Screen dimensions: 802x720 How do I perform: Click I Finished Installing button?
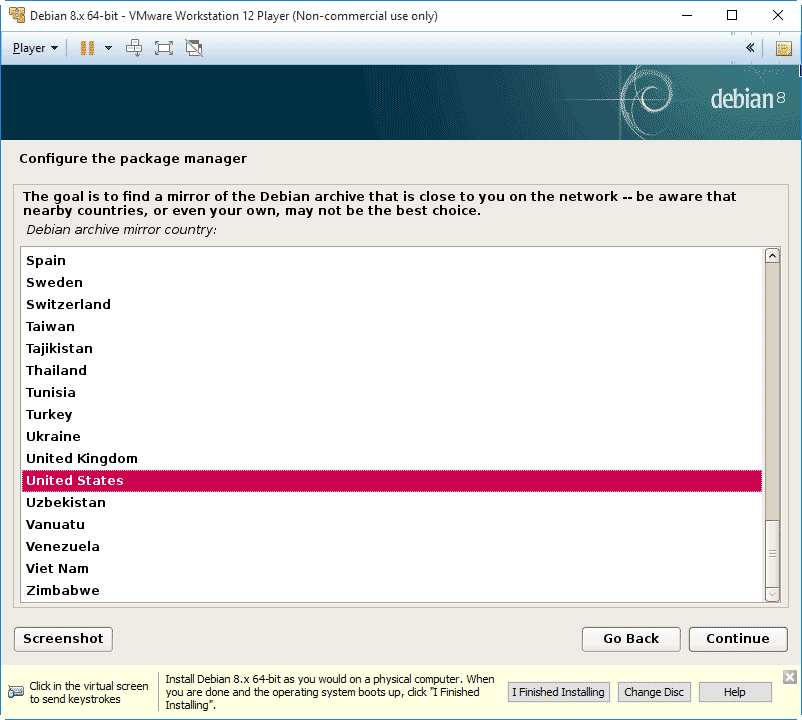[x=558, y=692]
